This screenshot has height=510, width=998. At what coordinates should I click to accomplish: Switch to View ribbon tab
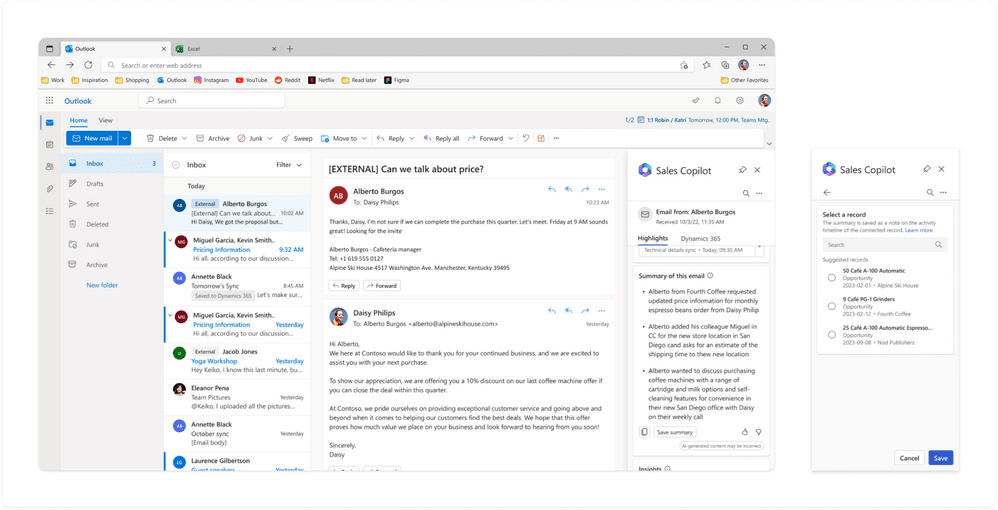106,120
